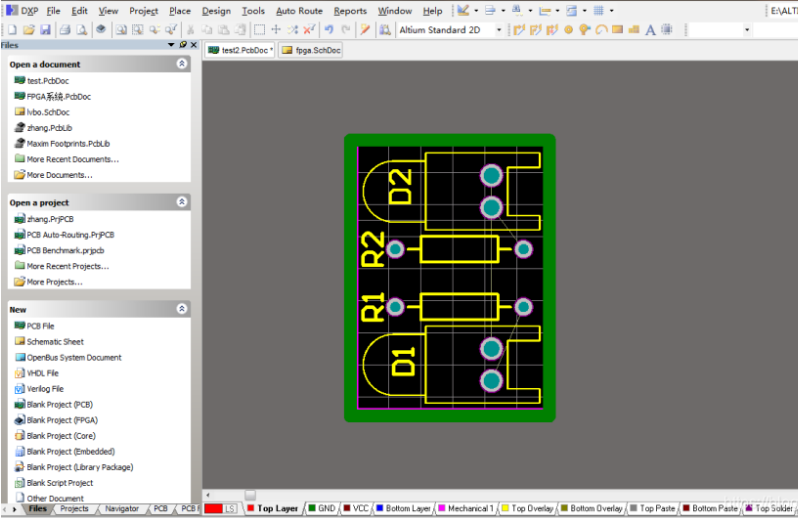The height and width of the screenshot is (518, 798).
Task: Select the upper pad of component D2
Action: (491, 176)
